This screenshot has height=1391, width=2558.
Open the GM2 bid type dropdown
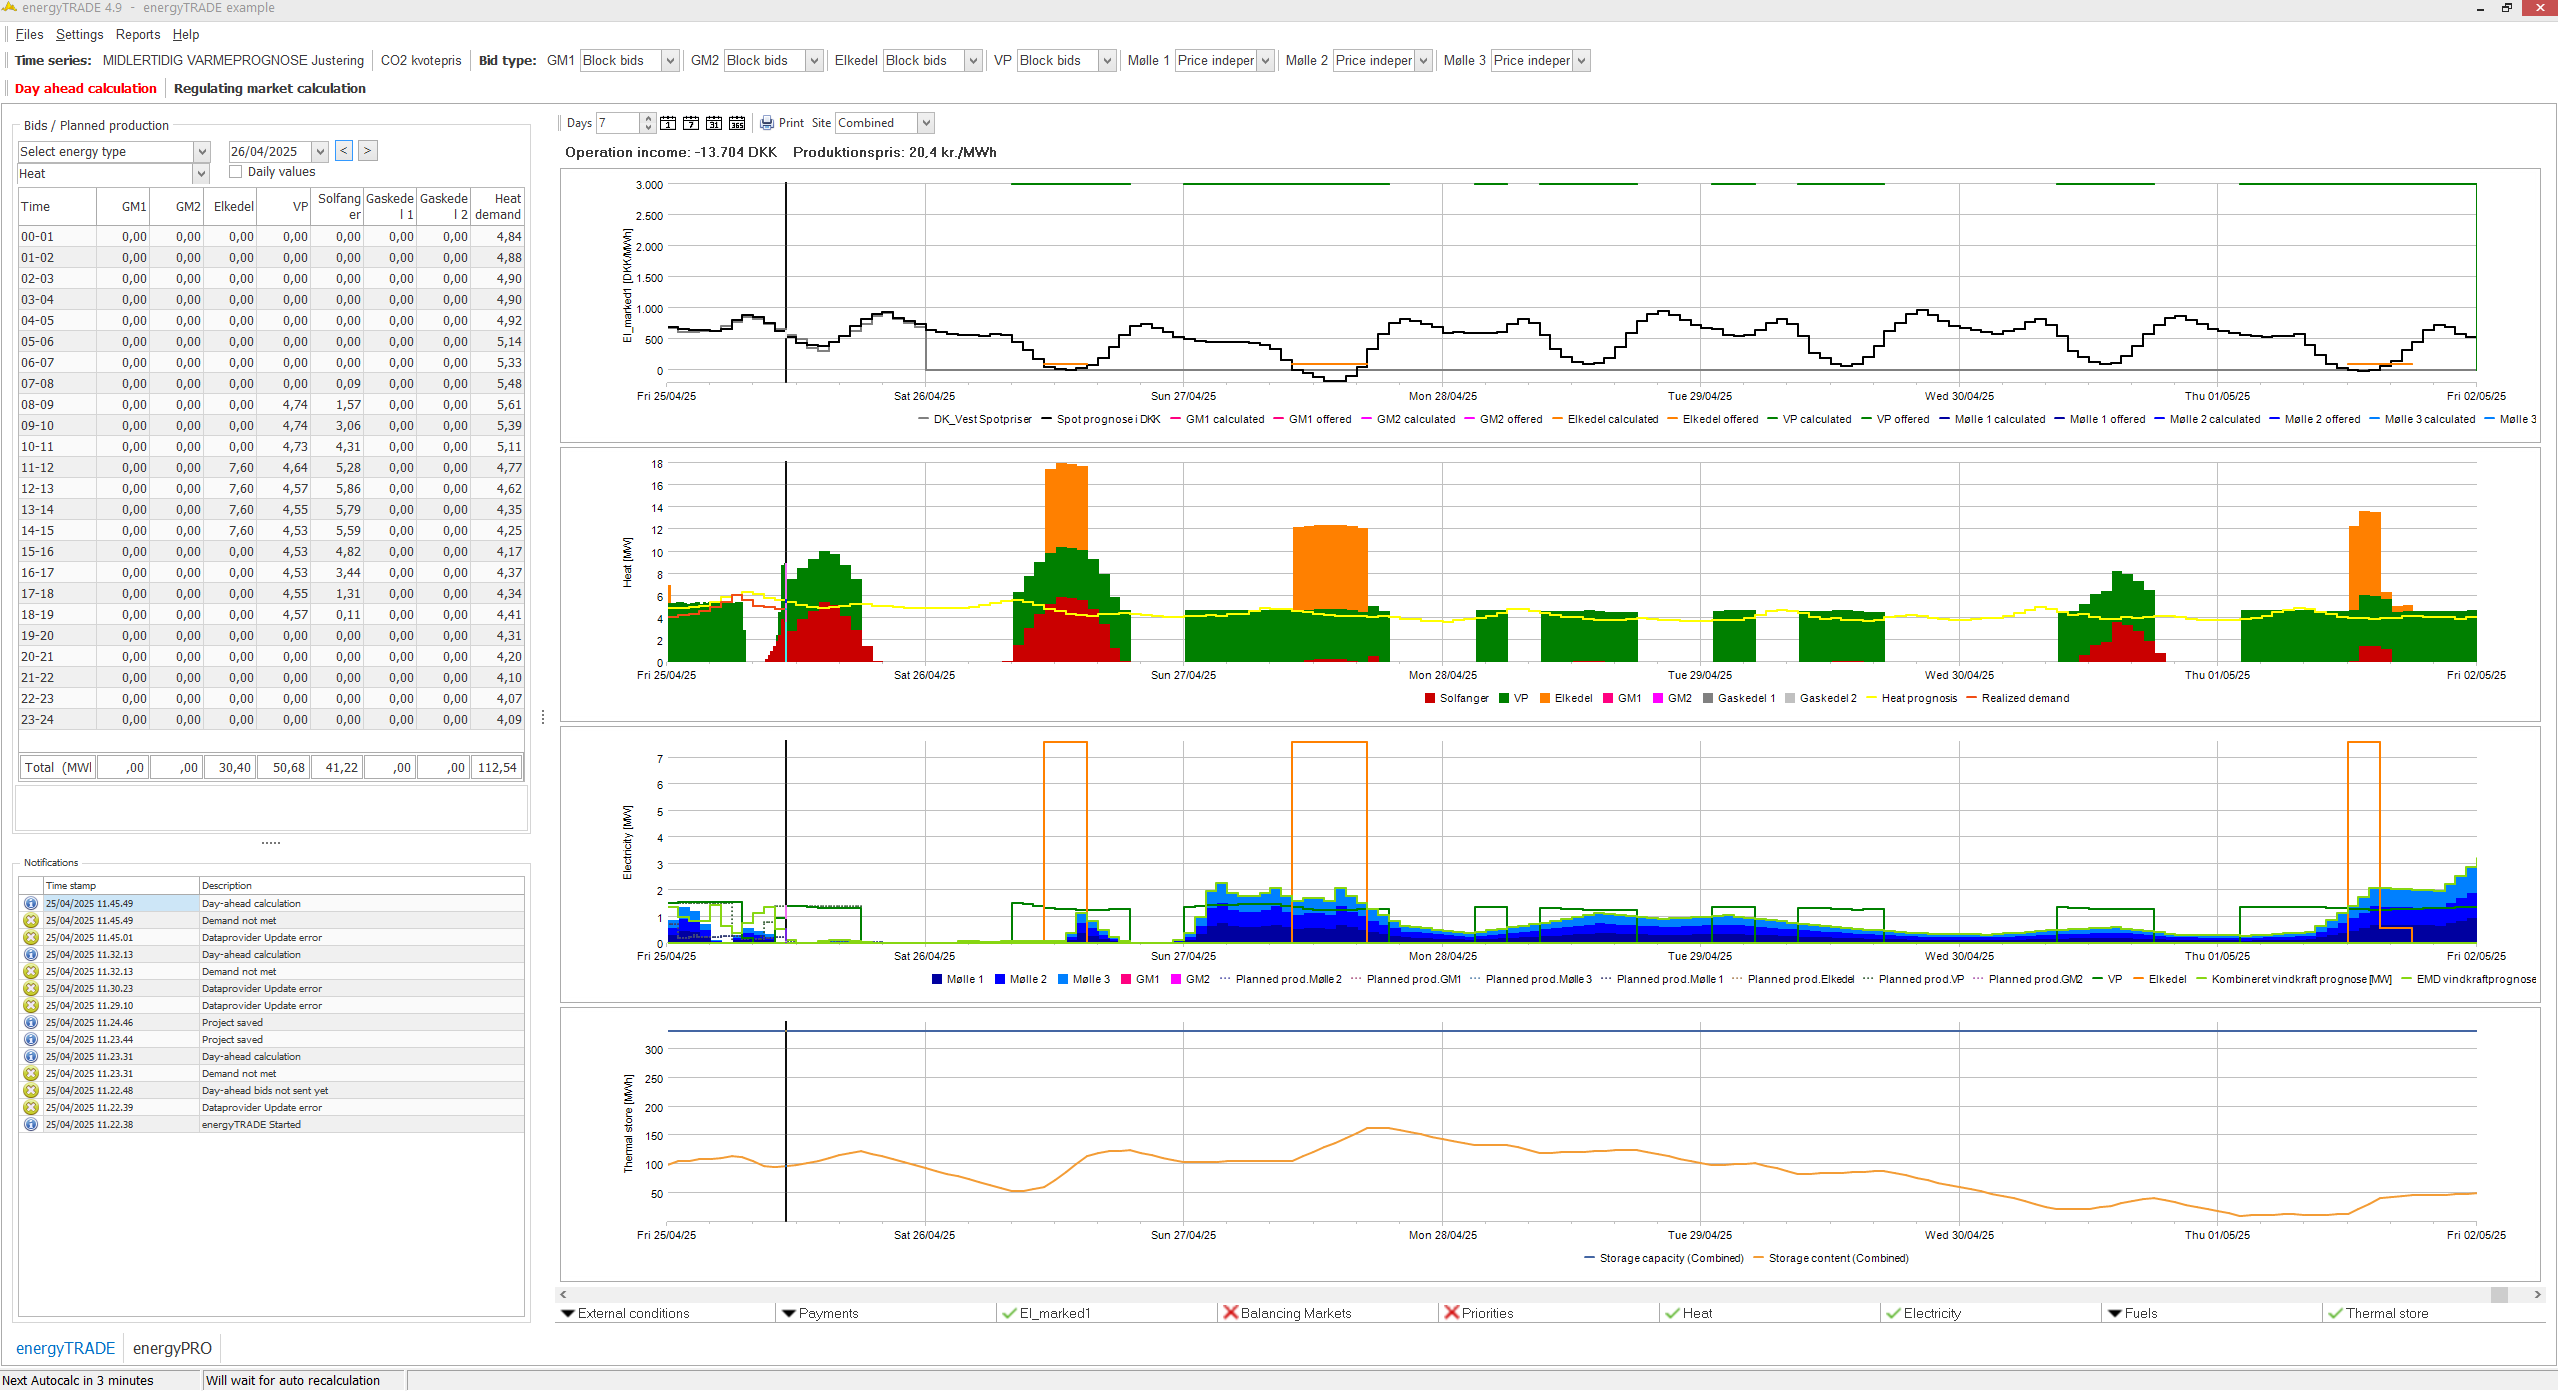(x=814, y=61)
